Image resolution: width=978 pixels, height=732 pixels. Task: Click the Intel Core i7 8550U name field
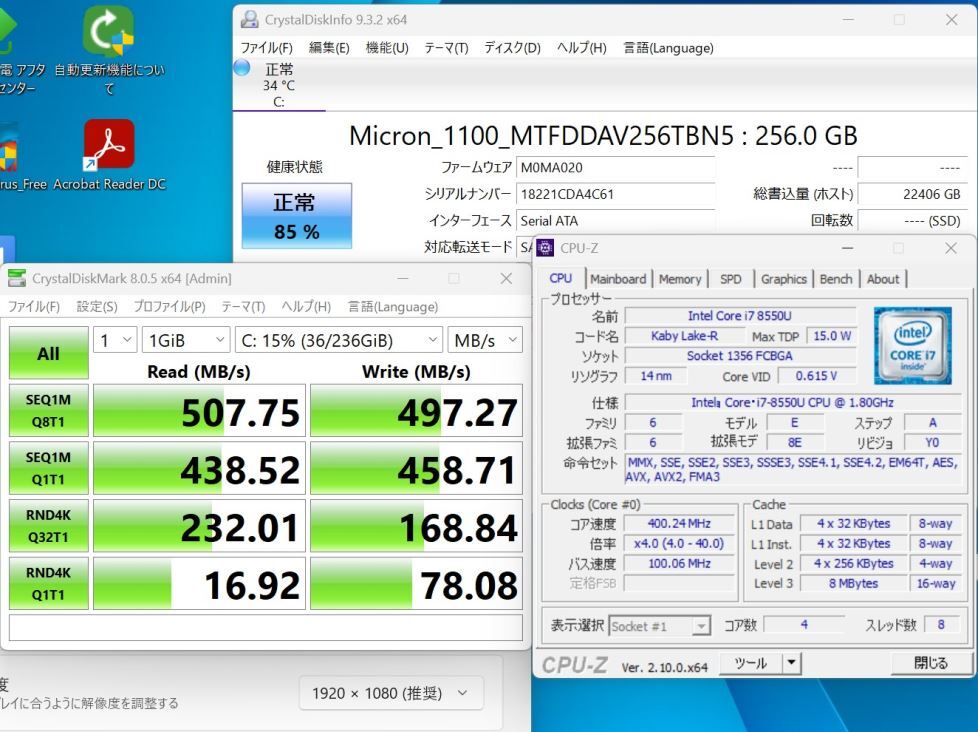[740, 316]
